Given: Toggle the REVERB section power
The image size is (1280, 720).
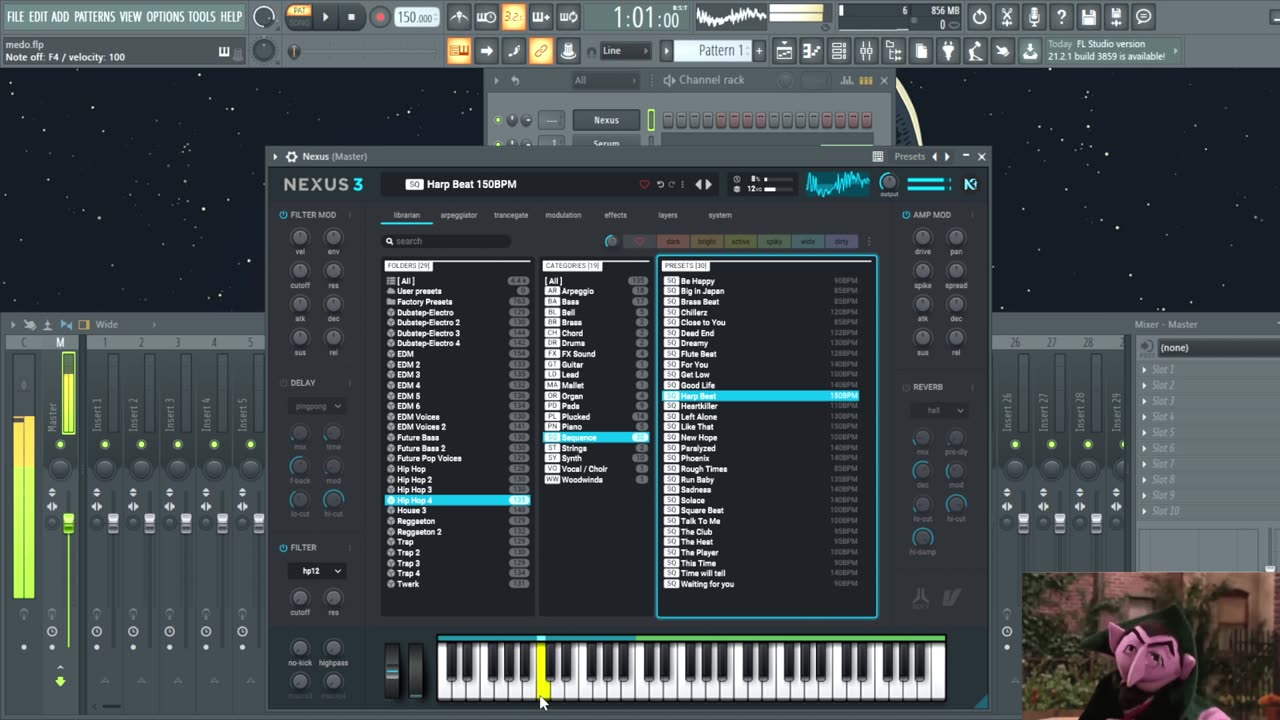Looking at the screenshot, I should pyautogui.click(x=907, y=387).
